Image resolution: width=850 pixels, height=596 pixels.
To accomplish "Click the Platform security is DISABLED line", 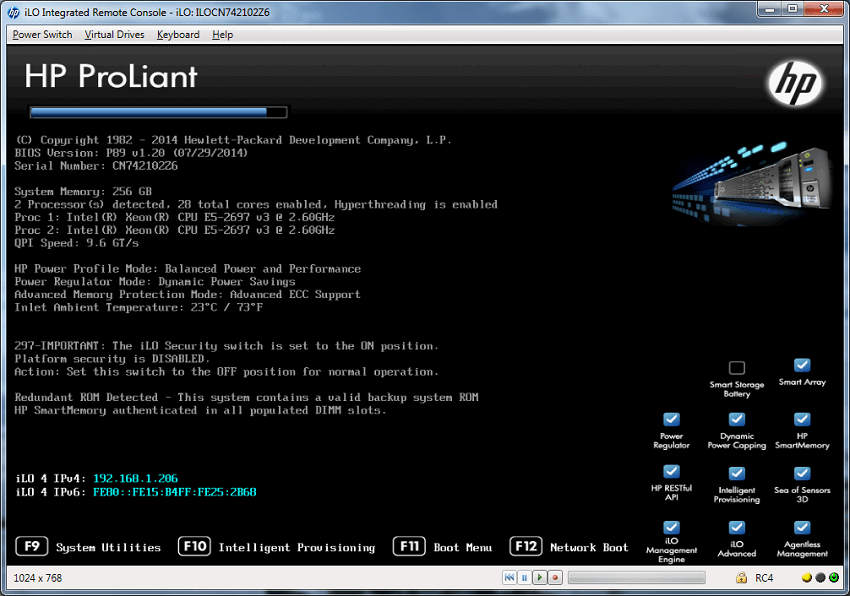I will tap(112, 359).
